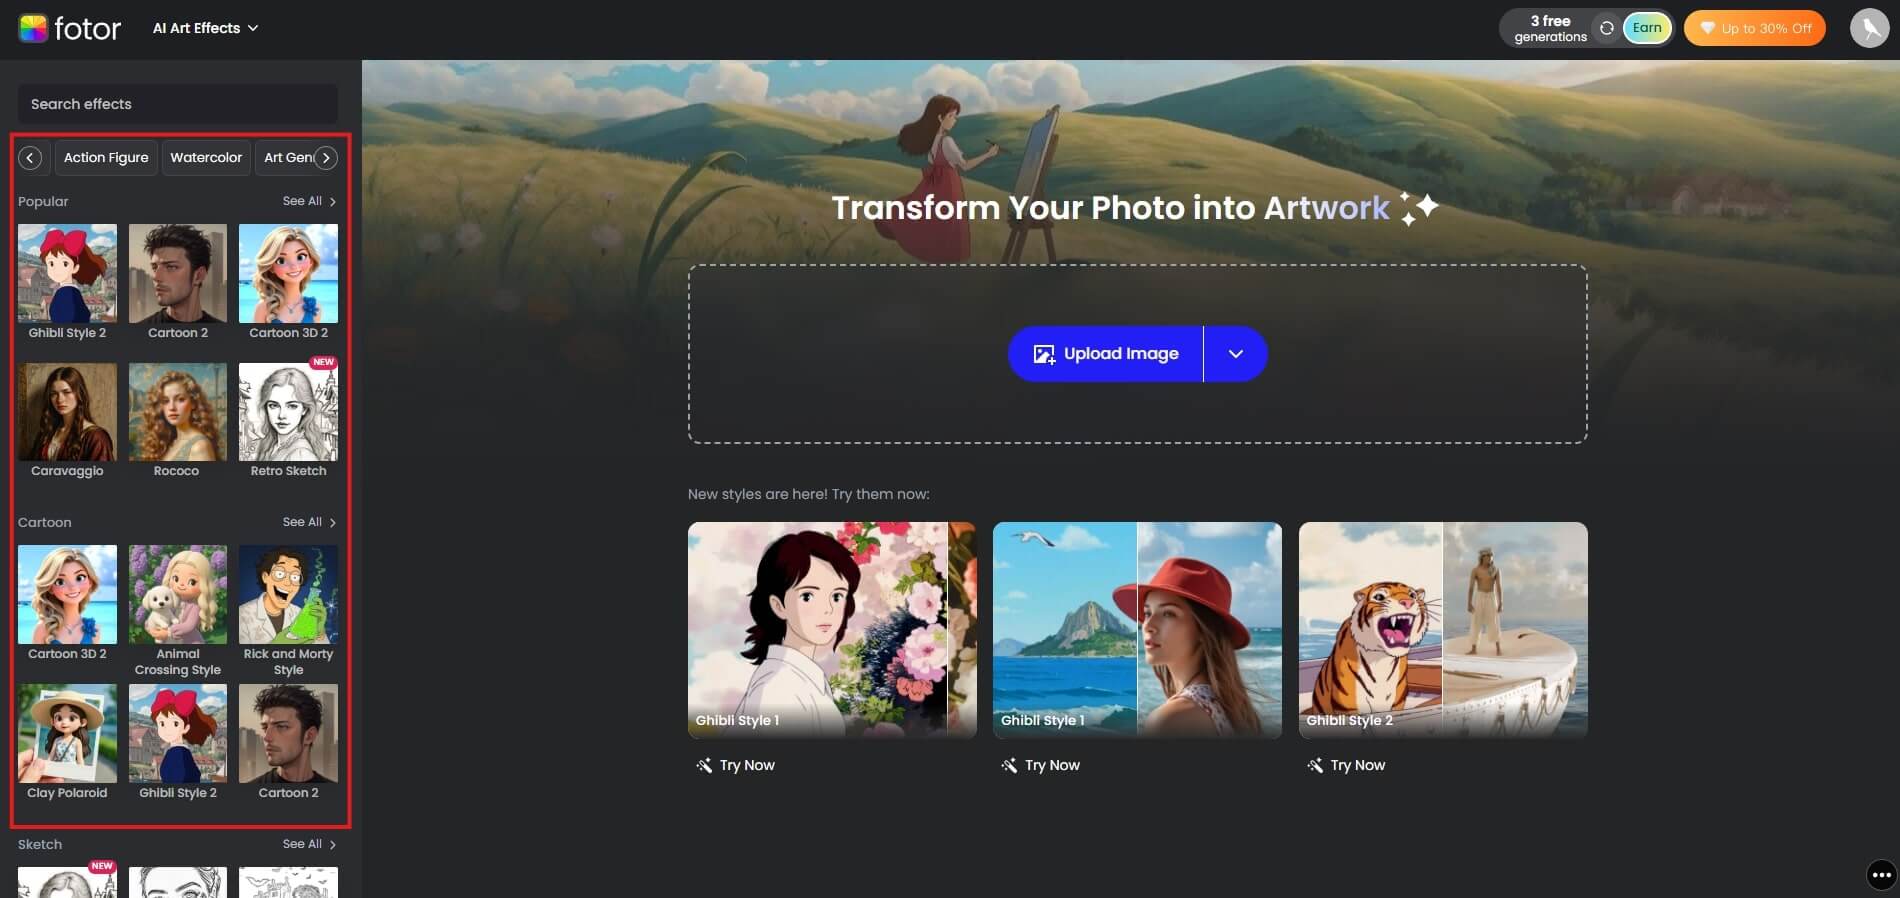This screenshot has height=898, width=1900.
Task: Click the first Sketch effect with NEW badge
Action: [67, 882]
